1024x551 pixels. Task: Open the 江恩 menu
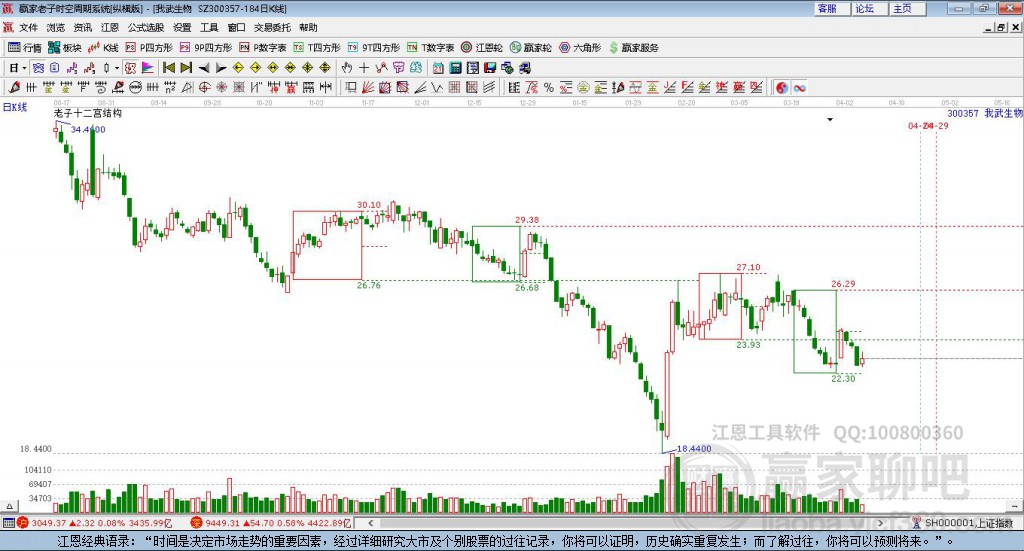coord(110,27)
